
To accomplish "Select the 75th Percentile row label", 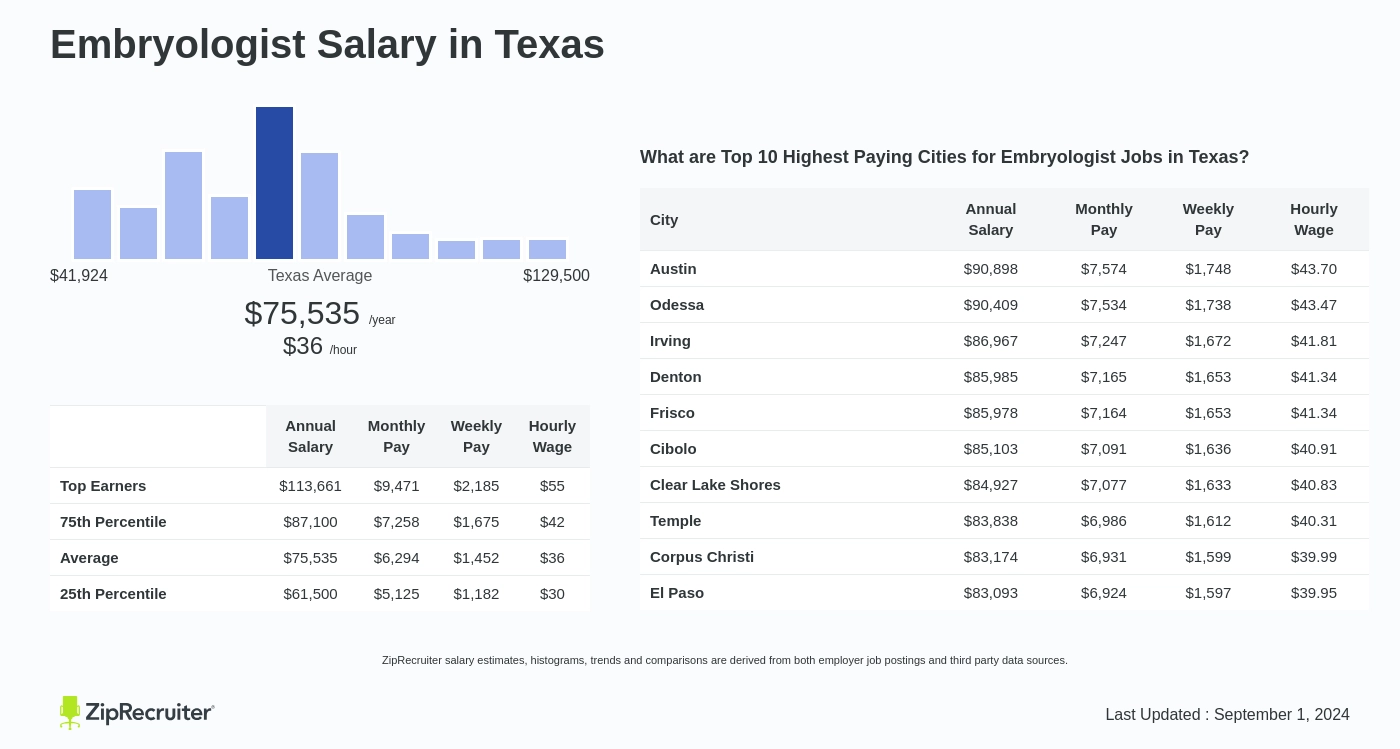I will 113,522.
